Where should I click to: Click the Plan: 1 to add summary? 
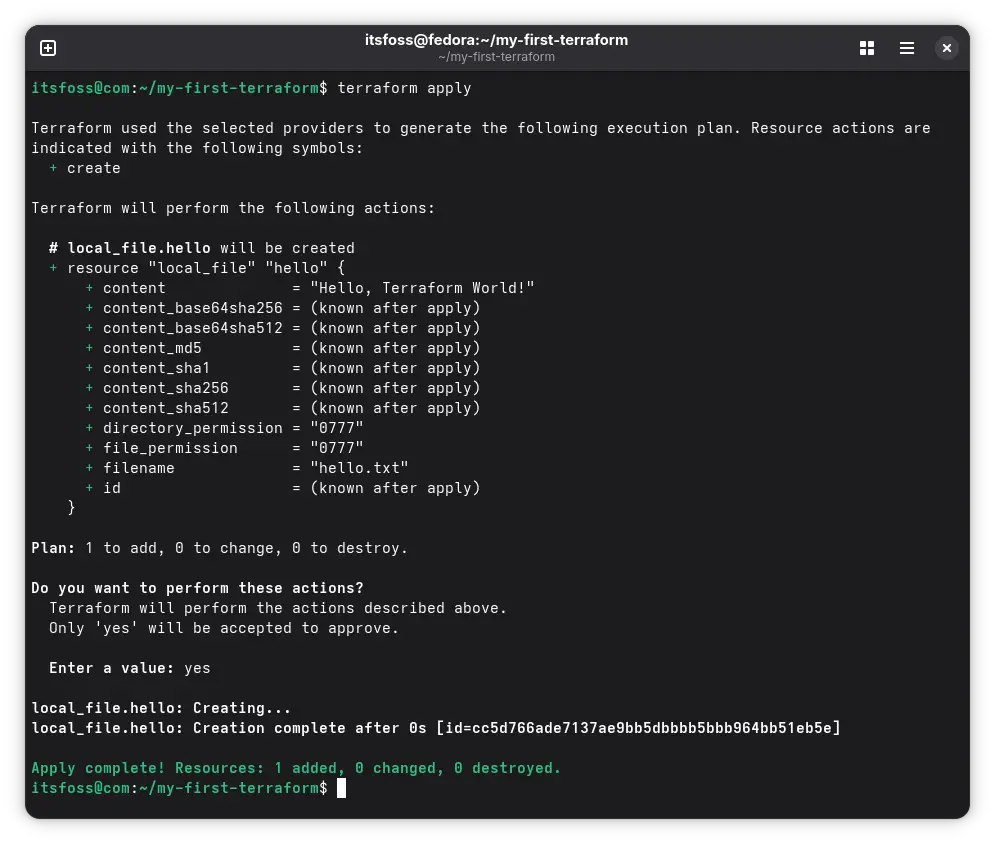(218, 548)
